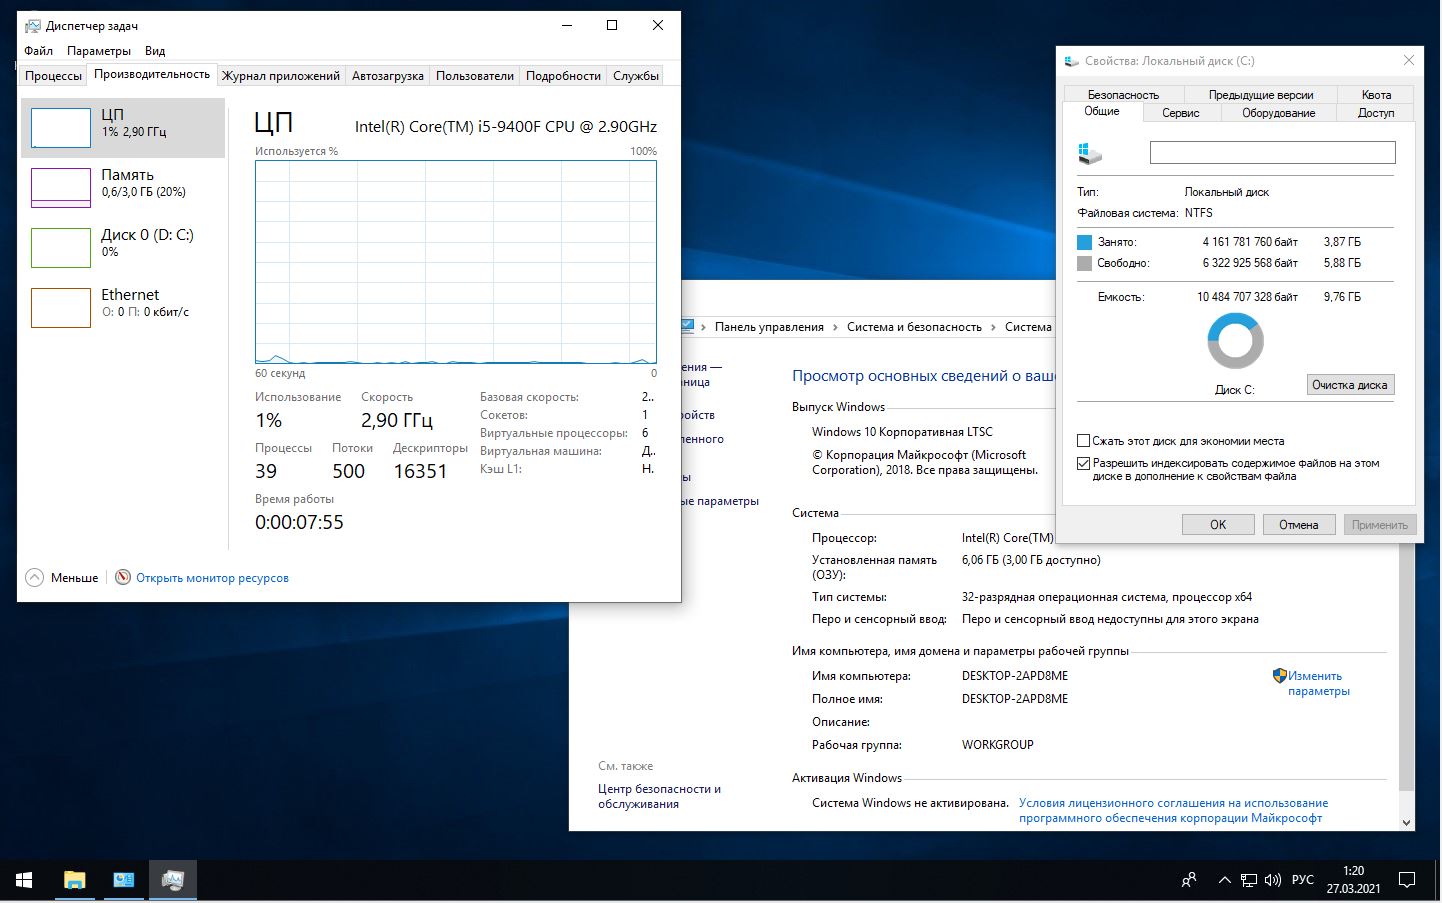Open Control Panel System taskbar icon
The image size is (1442, 903).
124,880
